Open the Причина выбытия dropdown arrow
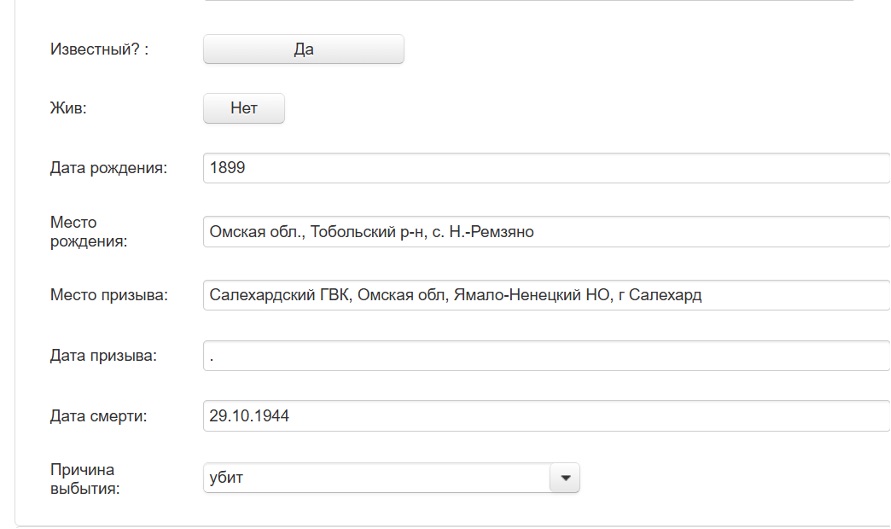891x529 pixels. pyautogui.click(x=565, y=478)
